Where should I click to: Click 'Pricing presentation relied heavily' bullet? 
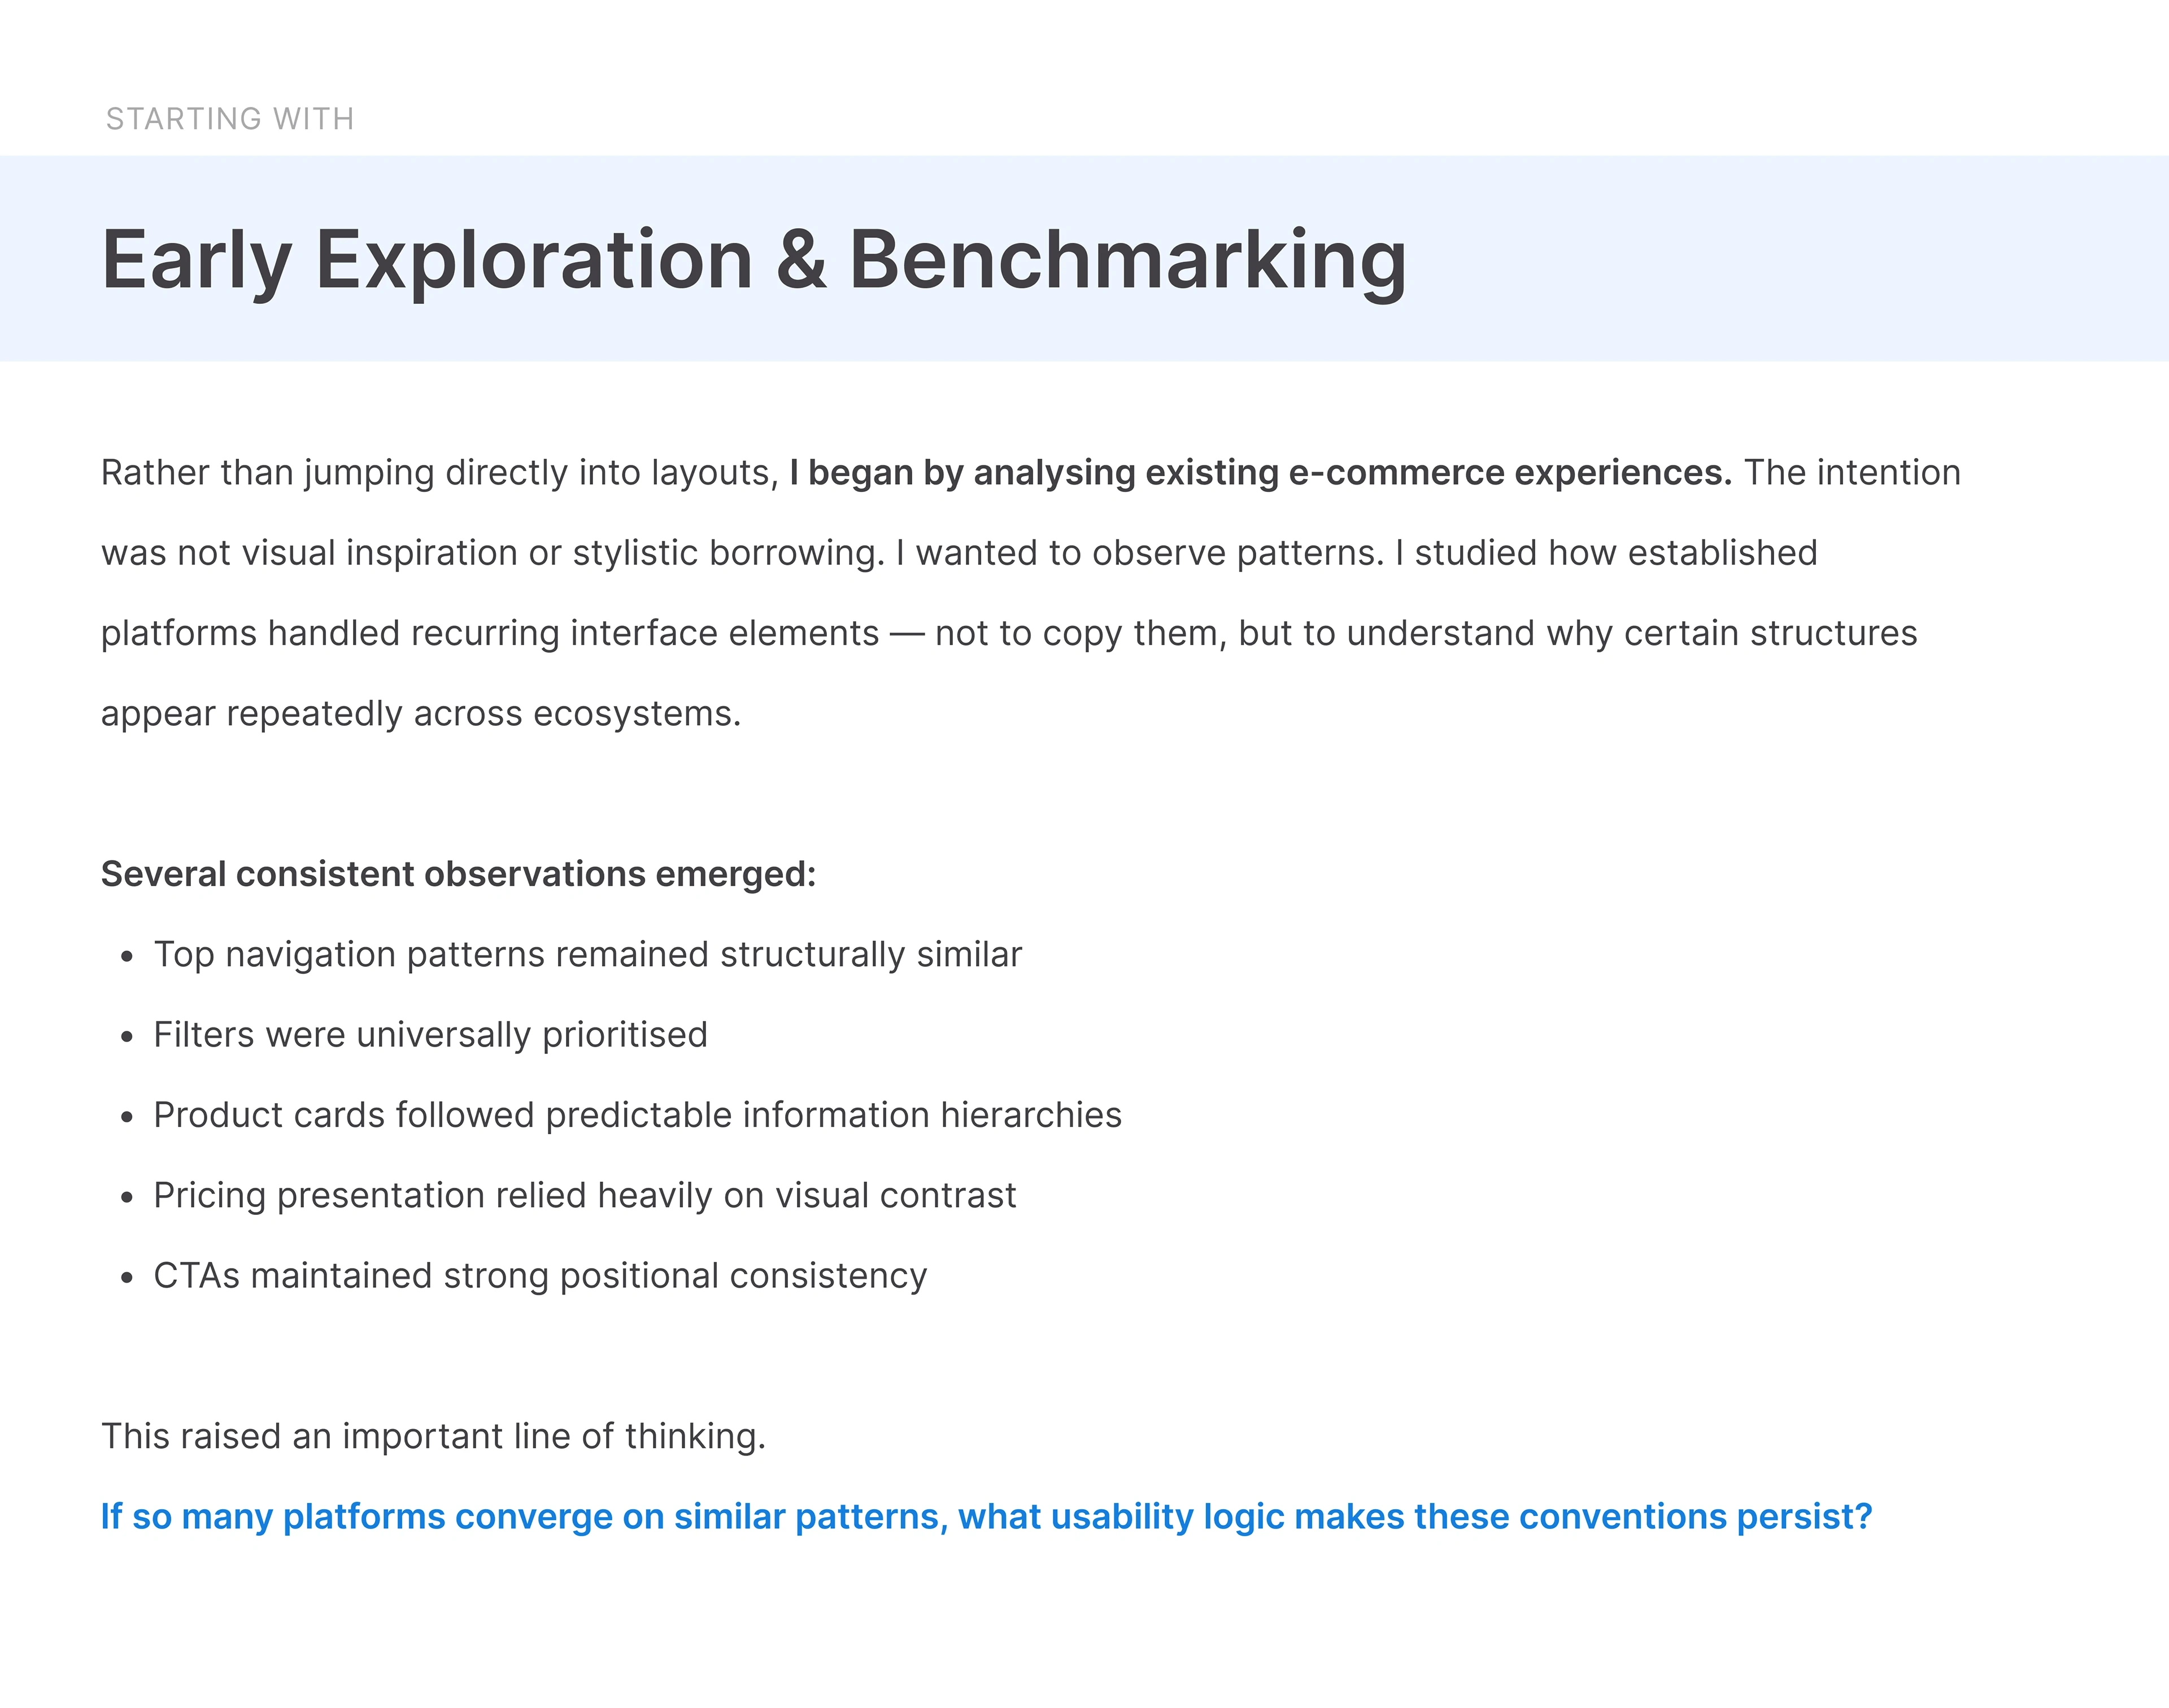(585, 1196)
